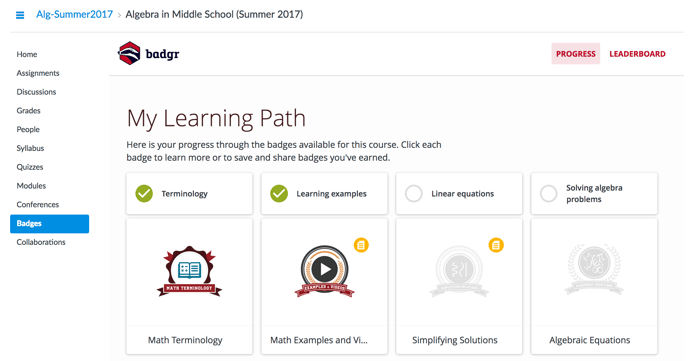Select the grayed Simplifying Solutions badge
This screenshot has width=688, height=361.
[459, 271]
